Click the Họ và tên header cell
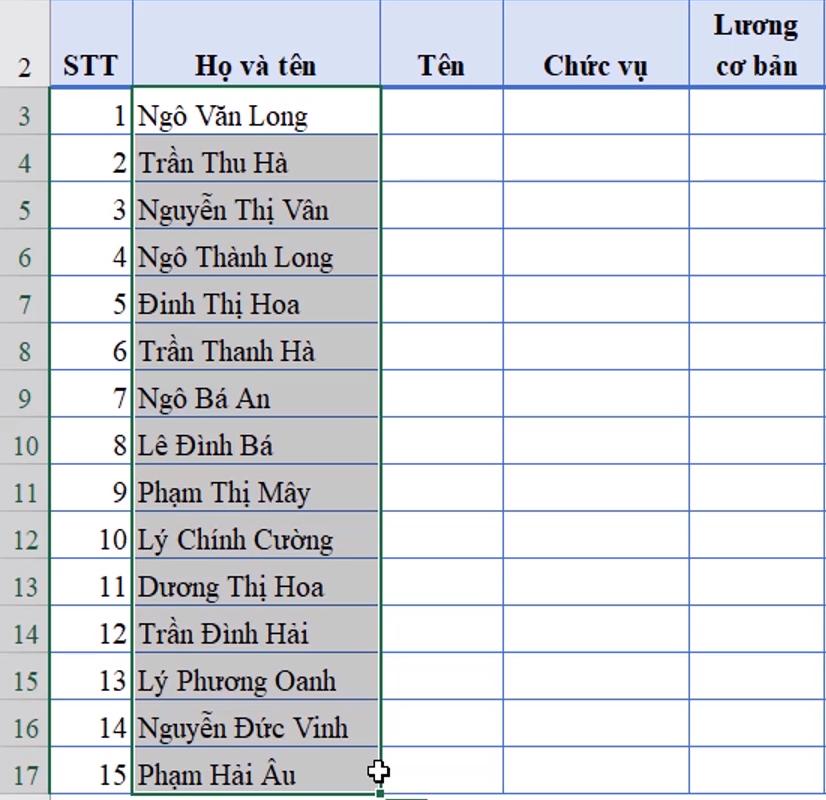Screen dimensions: 826x800 coord(255,66)
